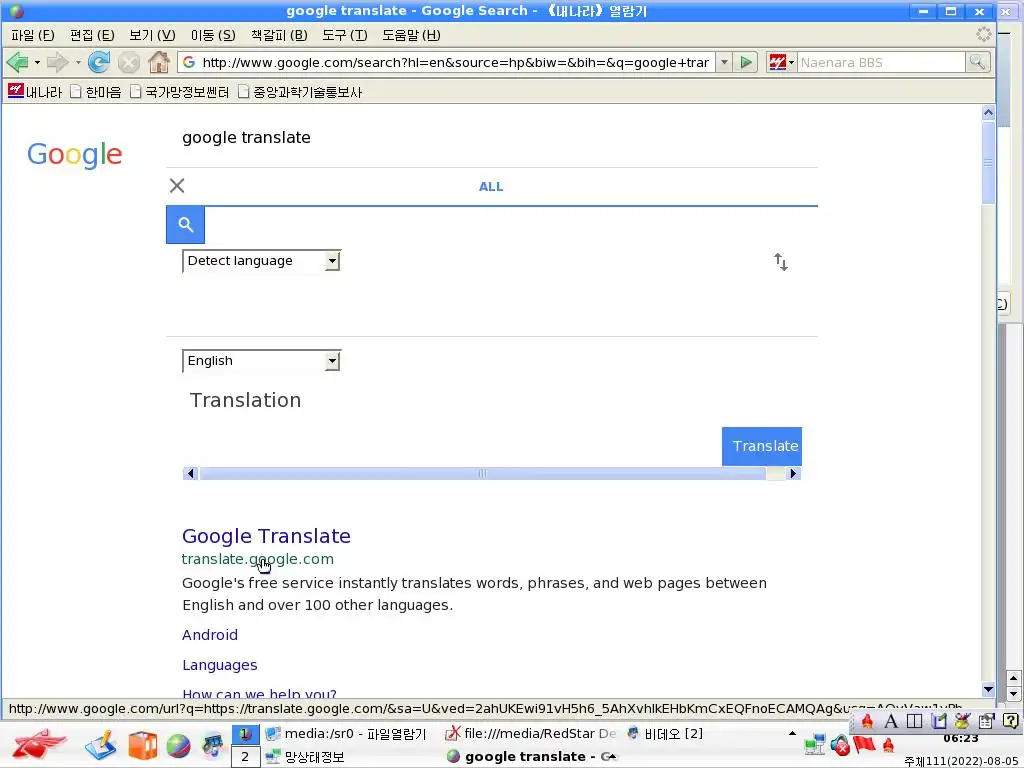1024x768 pixels.
Task: Switch to 망상태정보 taskbar window
Action: coord(306,757)
